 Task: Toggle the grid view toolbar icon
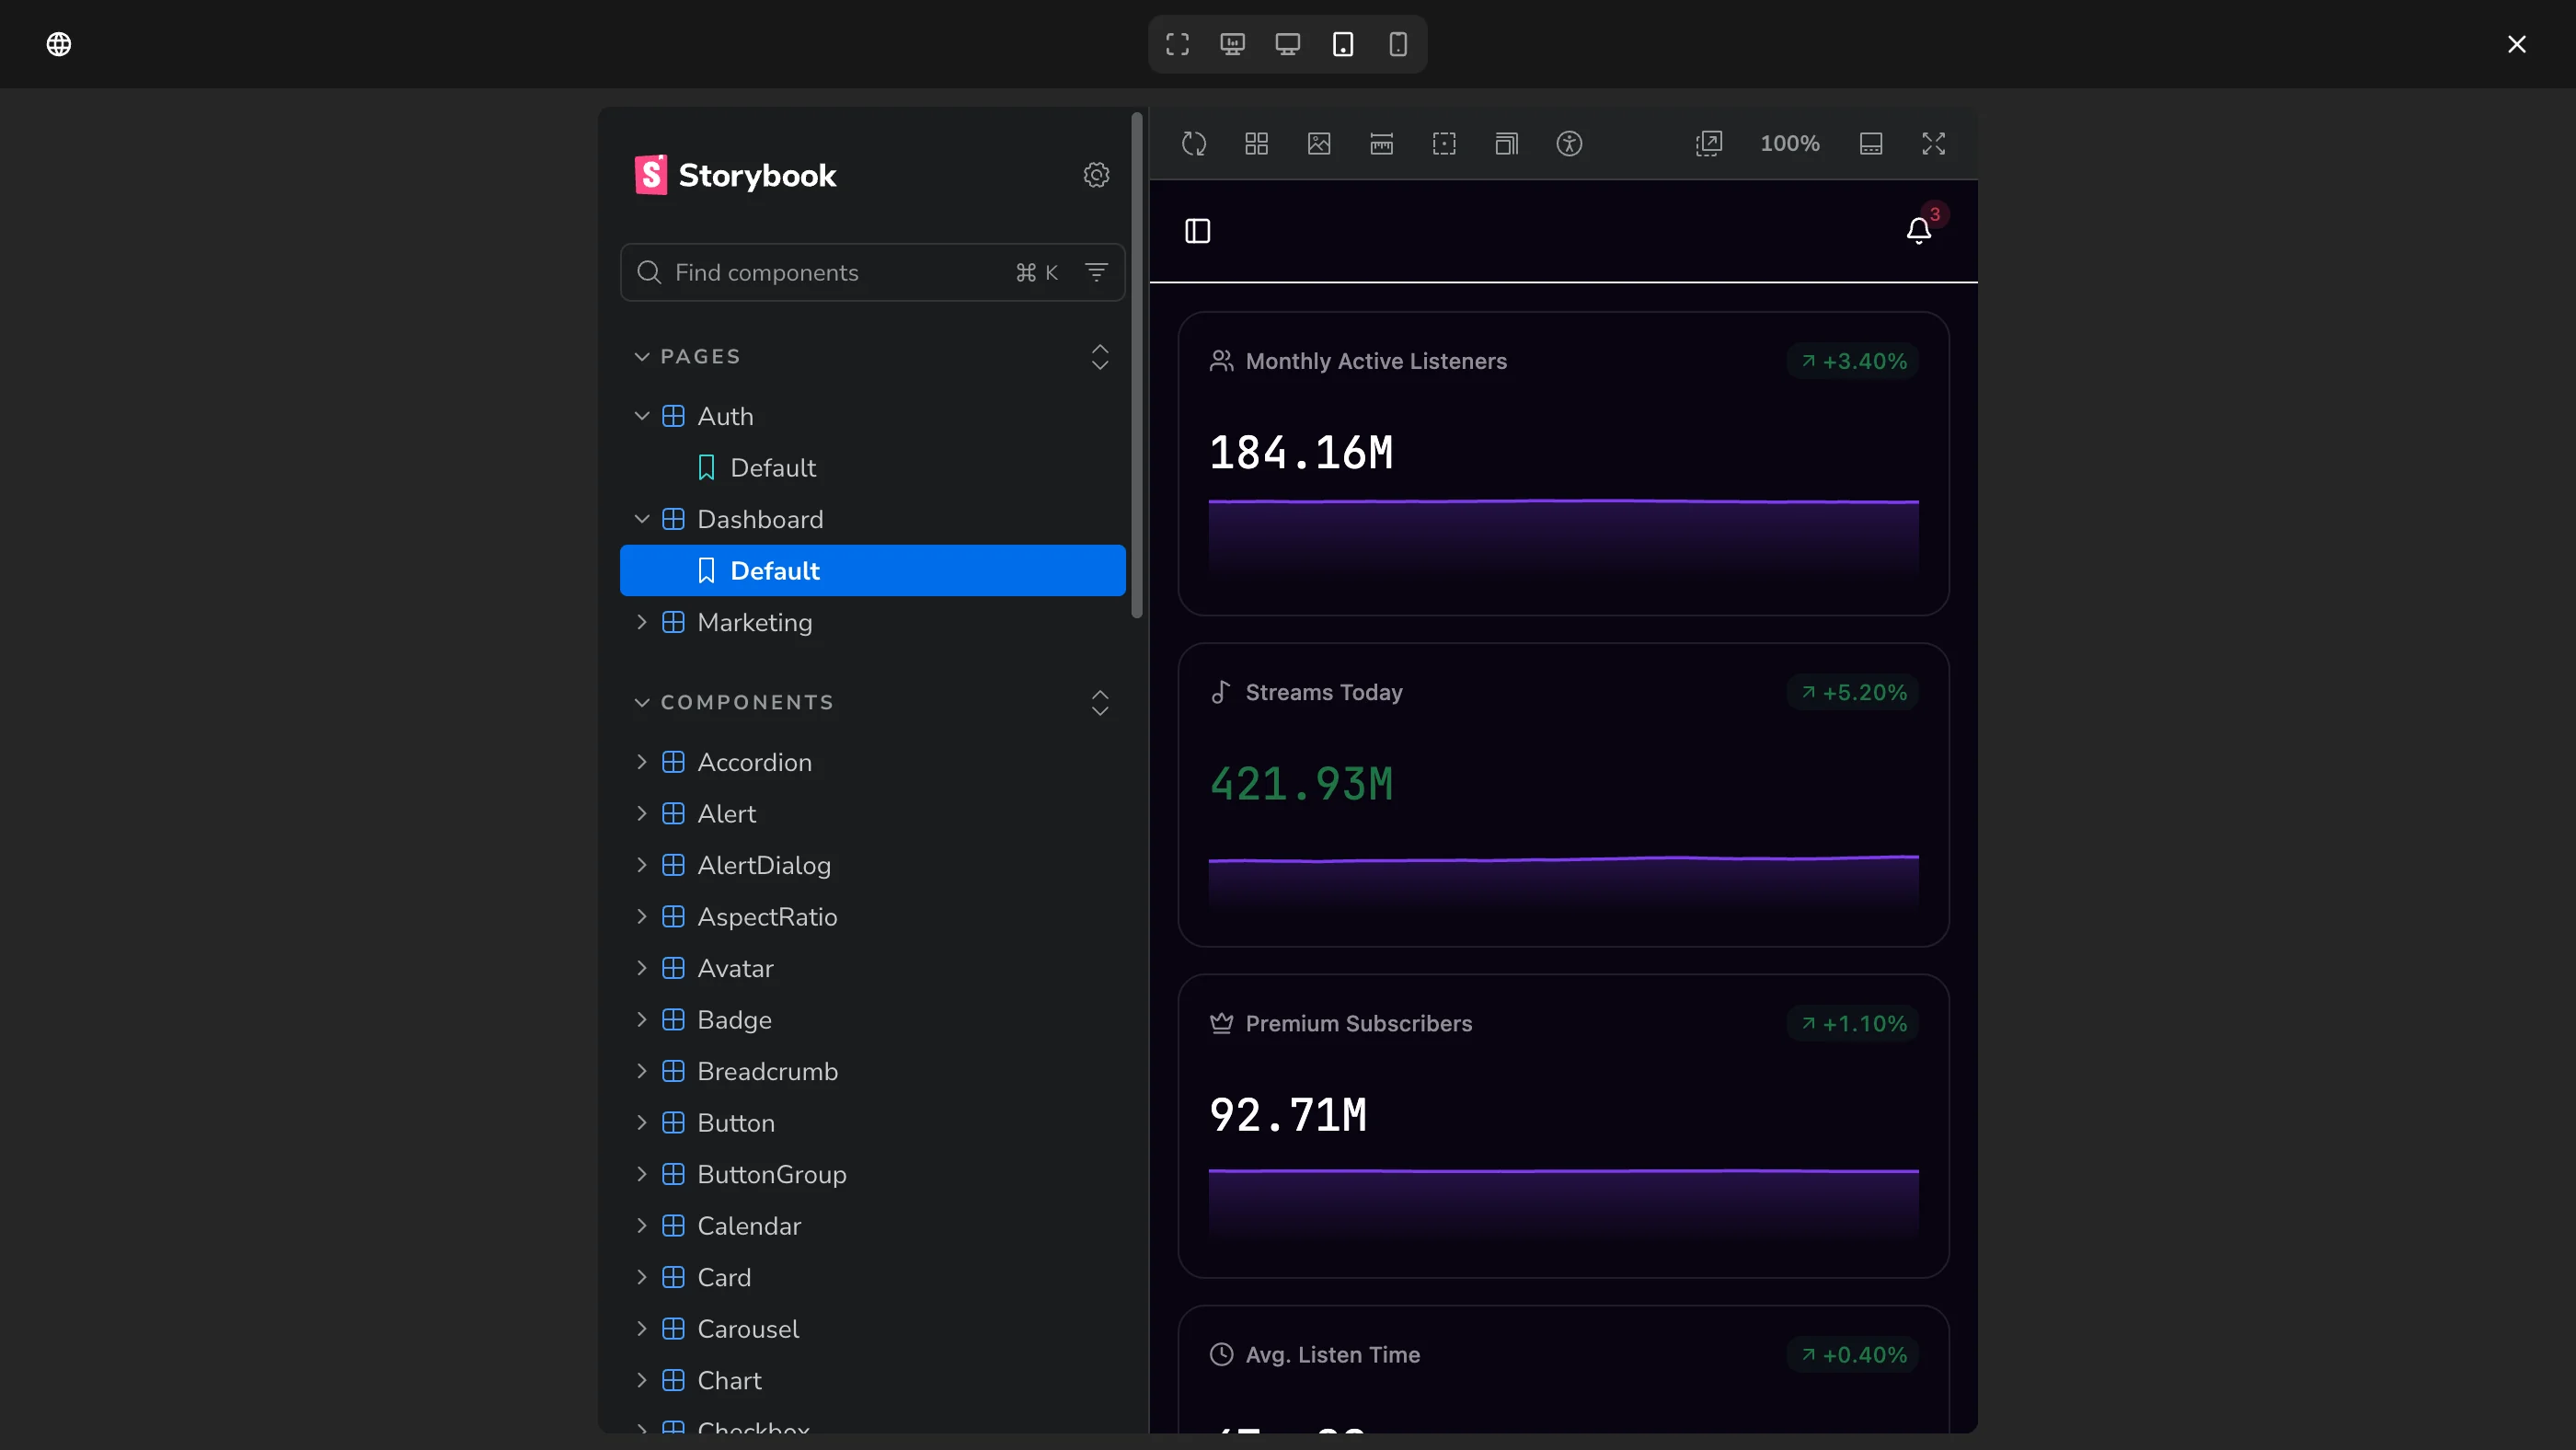pos(1256,144)
